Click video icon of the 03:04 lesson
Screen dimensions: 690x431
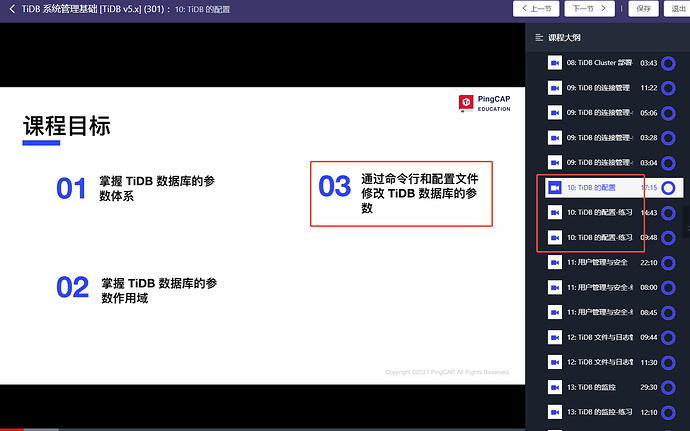tap(554, 163)
